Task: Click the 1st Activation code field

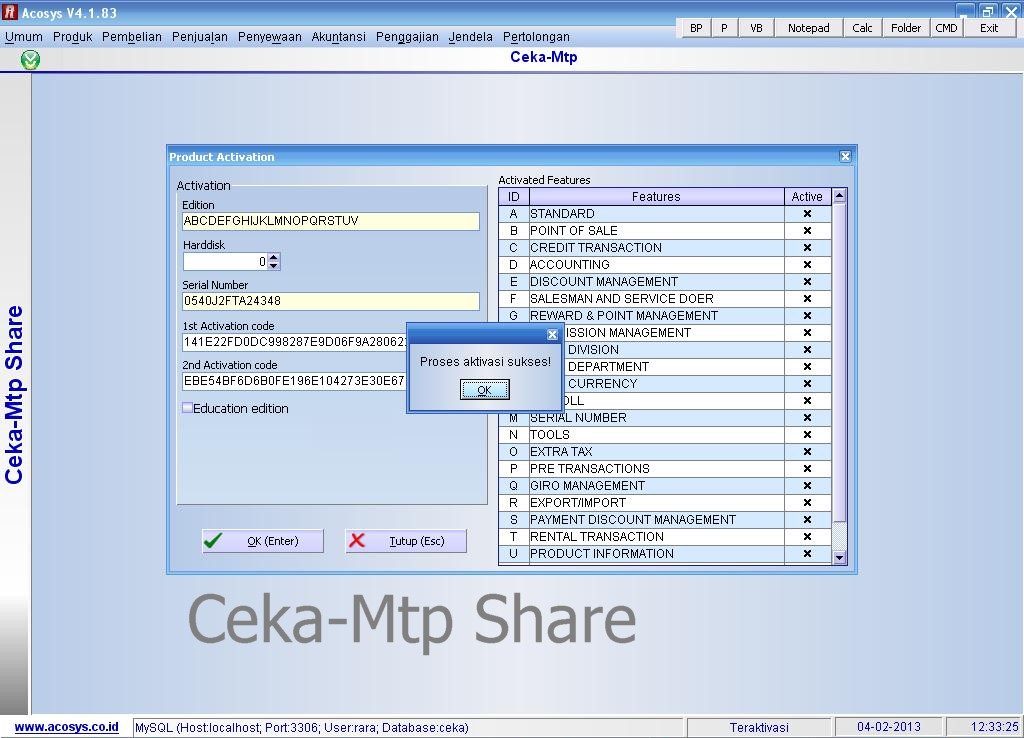Action: click(x=295, y=342)
